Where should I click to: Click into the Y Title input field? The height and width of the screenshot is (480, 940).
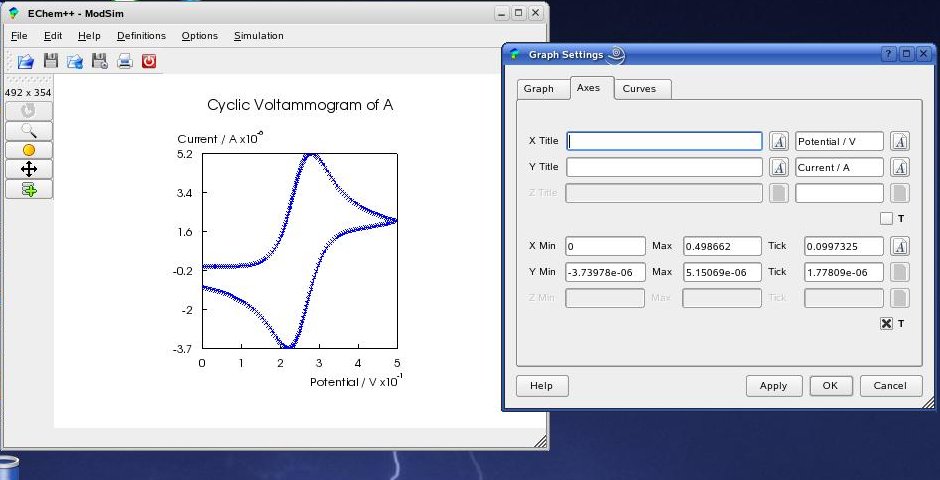click(664, 167)
